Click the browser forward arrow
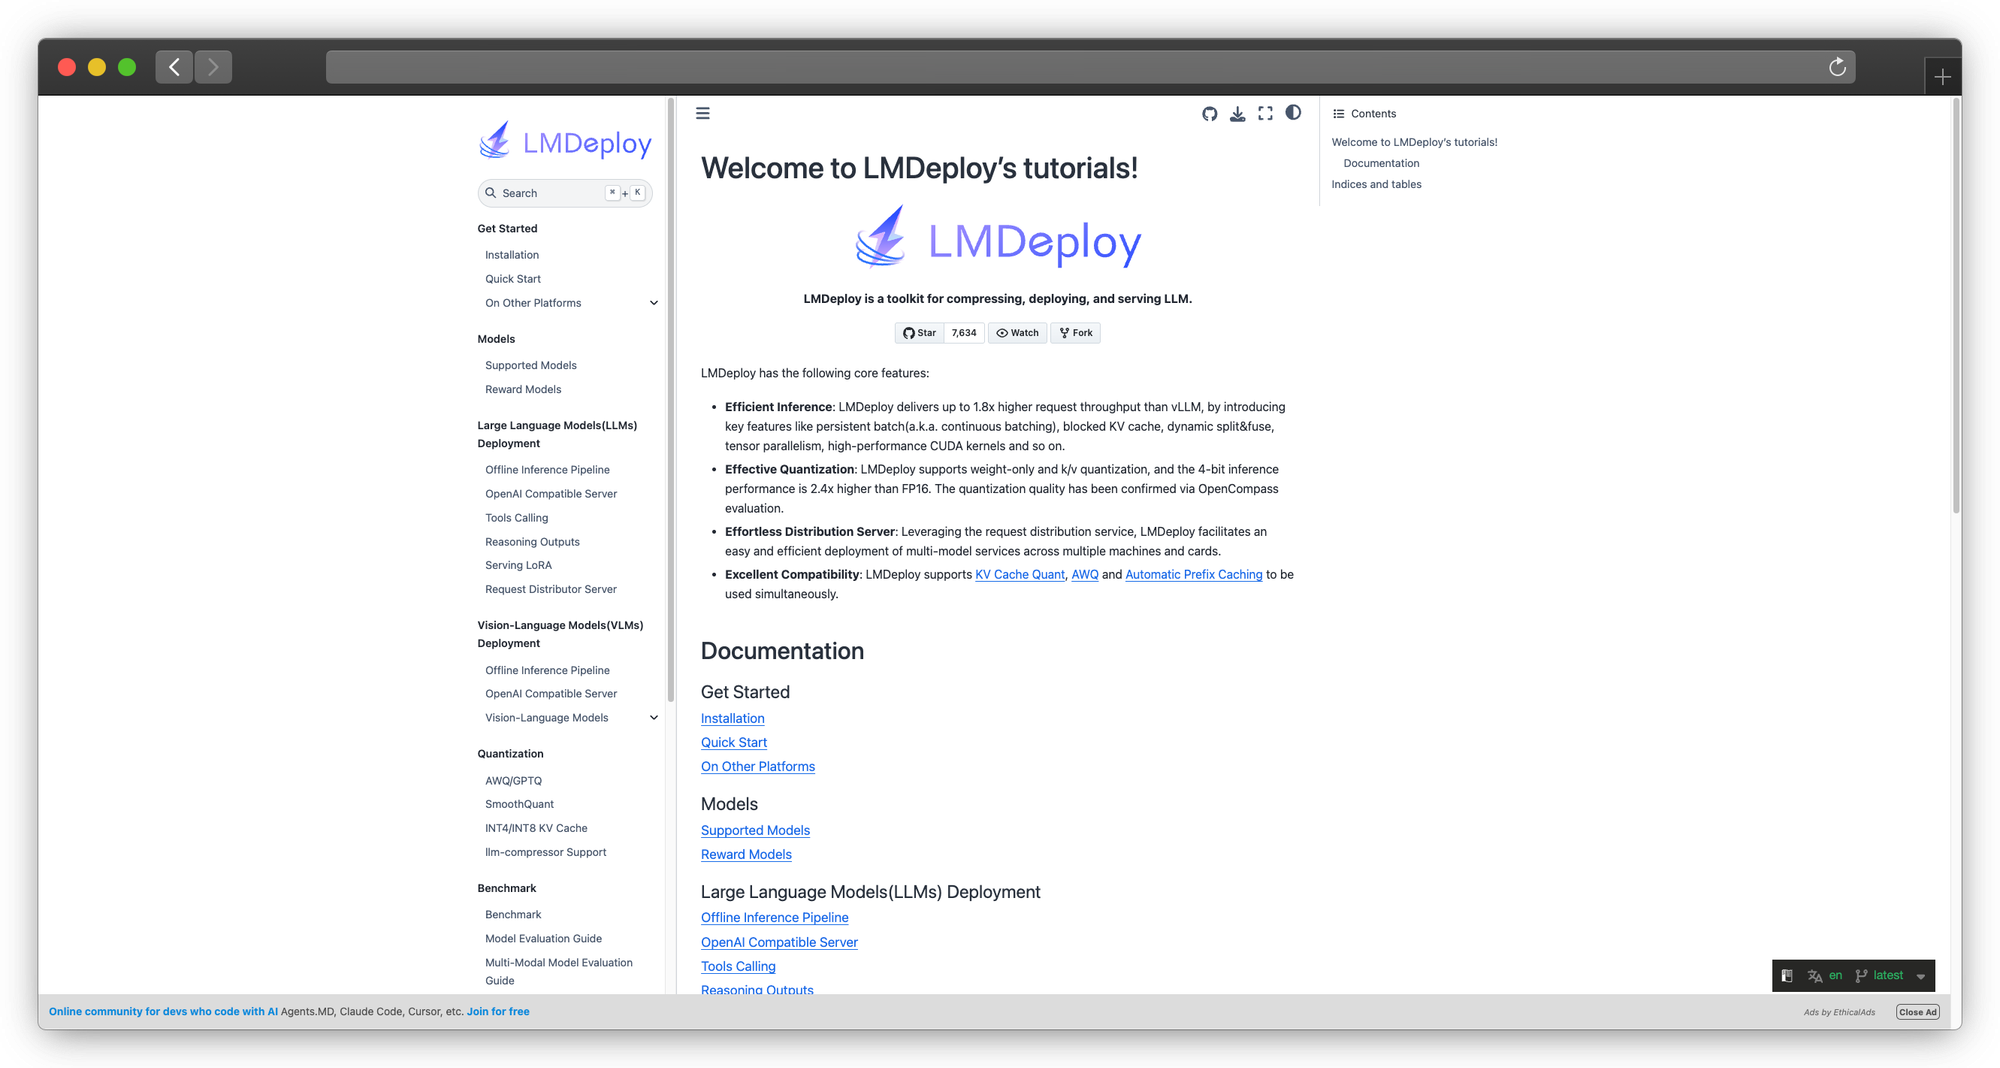 pyautogui.click(x=213, y=67)
